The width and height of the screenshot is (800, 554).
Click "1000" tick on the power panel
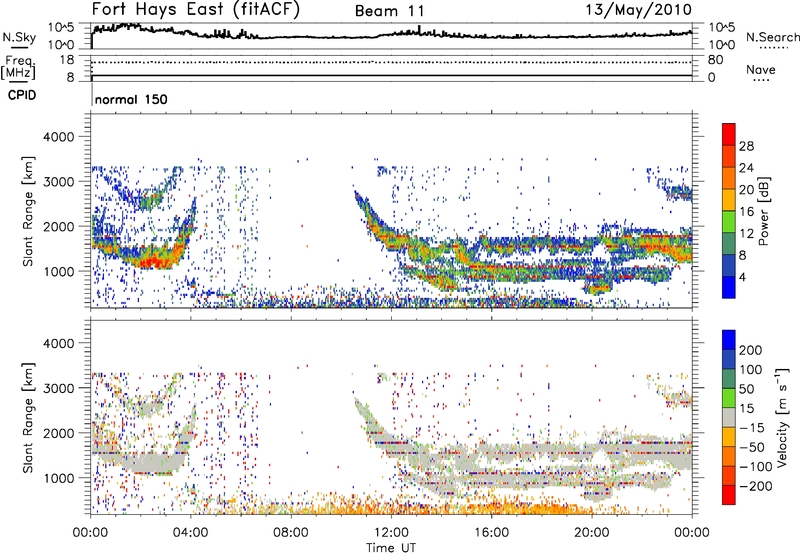pyautogui.click(x=58, y=271)
